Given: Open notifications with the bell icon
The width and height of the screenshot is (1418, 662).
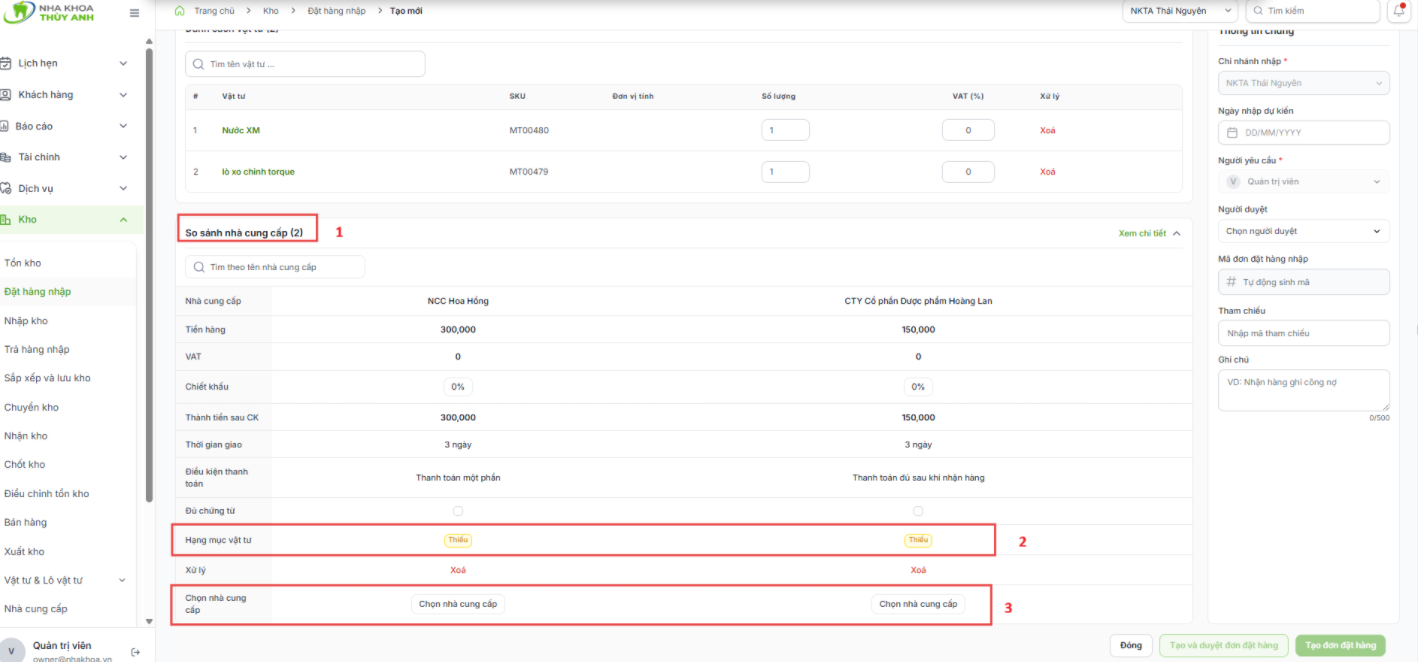Looking at the screenshot, I should tap(1398, 11).
